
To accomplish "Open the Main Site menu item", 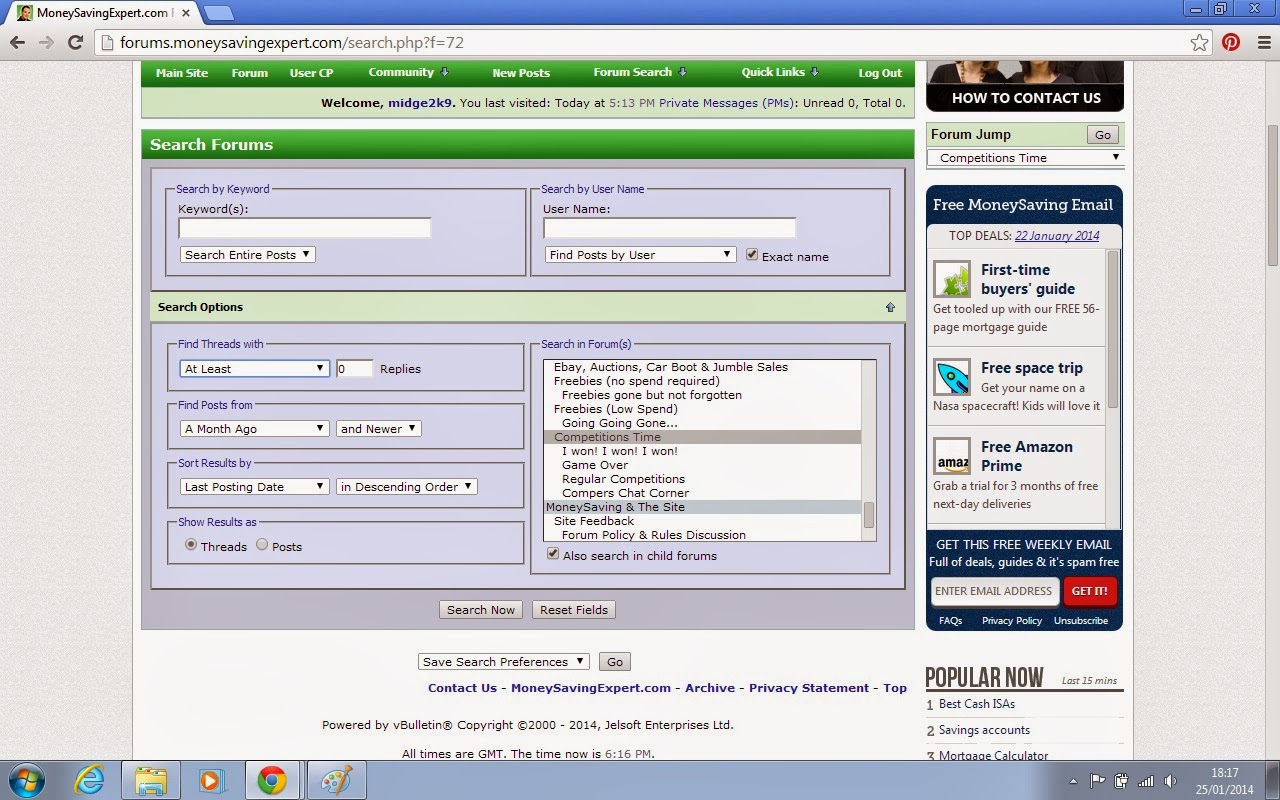I will [182, 73].
